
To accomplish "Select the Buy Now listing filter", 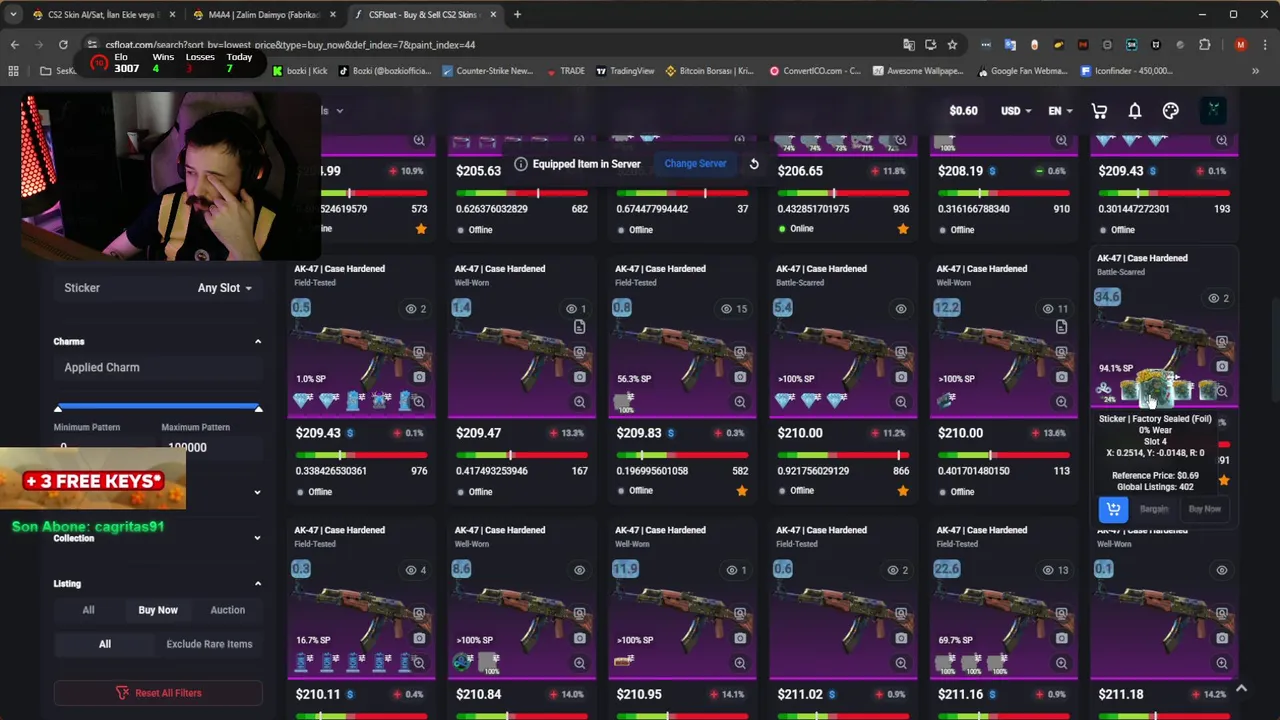I will pos(158,610).
